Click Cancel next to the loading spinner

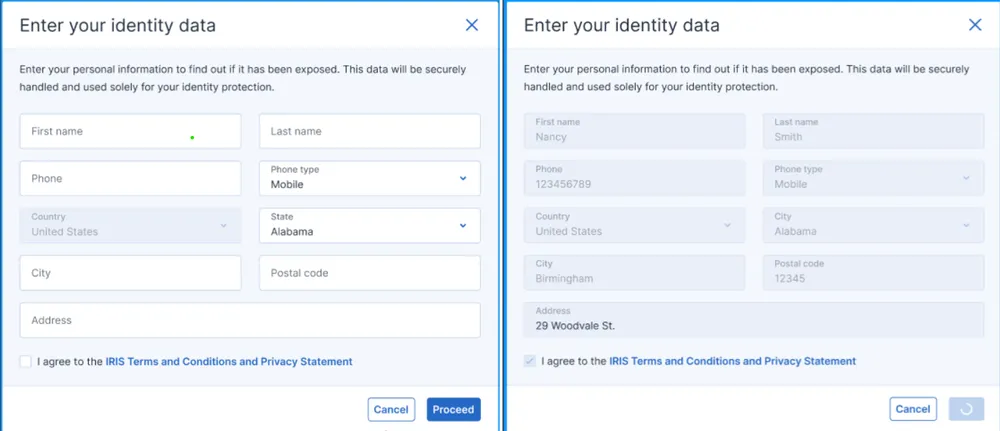pyautogui.click(x=912, y=409)
